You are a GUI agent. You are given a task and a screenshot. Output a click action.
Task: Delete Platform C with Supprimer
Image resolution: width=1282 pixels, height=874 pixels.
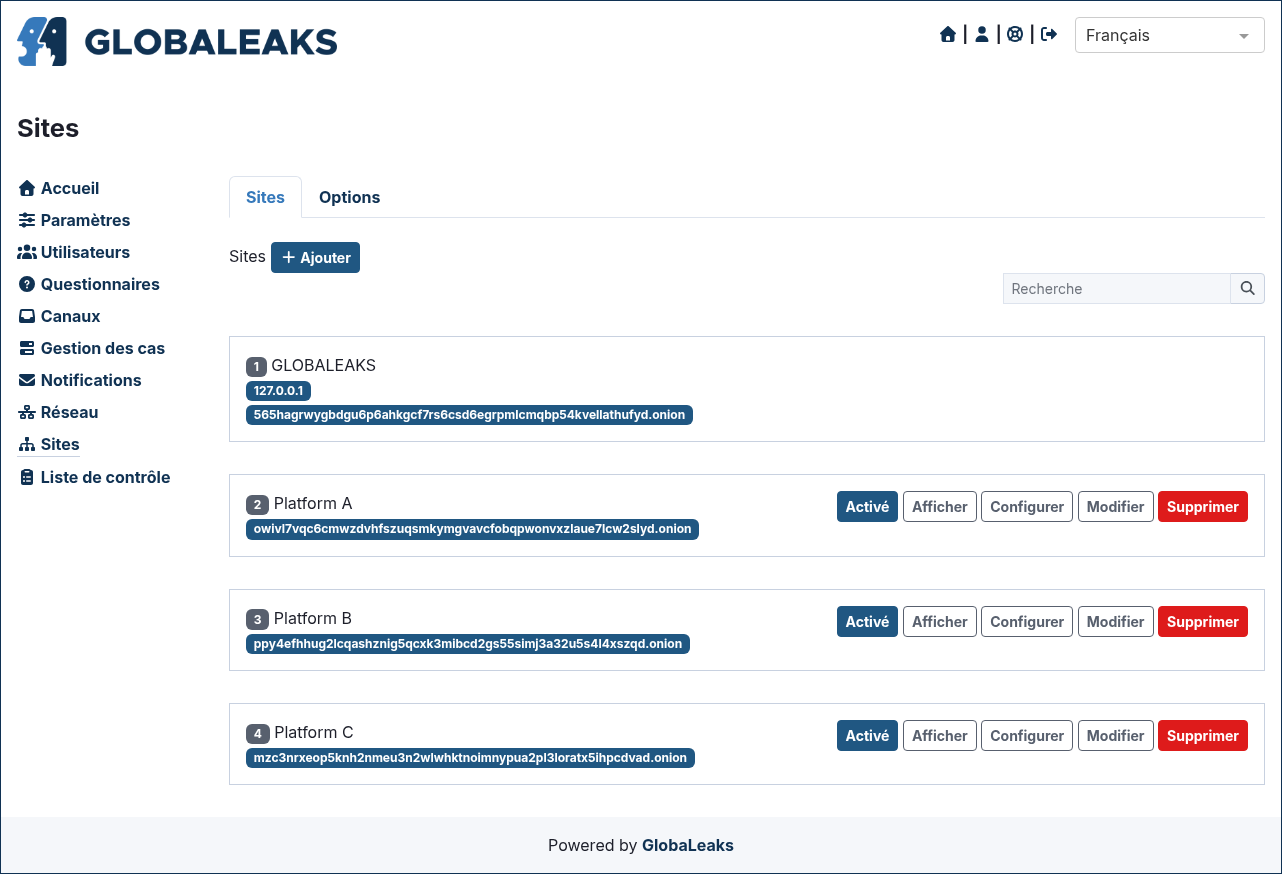(1203, 735)
